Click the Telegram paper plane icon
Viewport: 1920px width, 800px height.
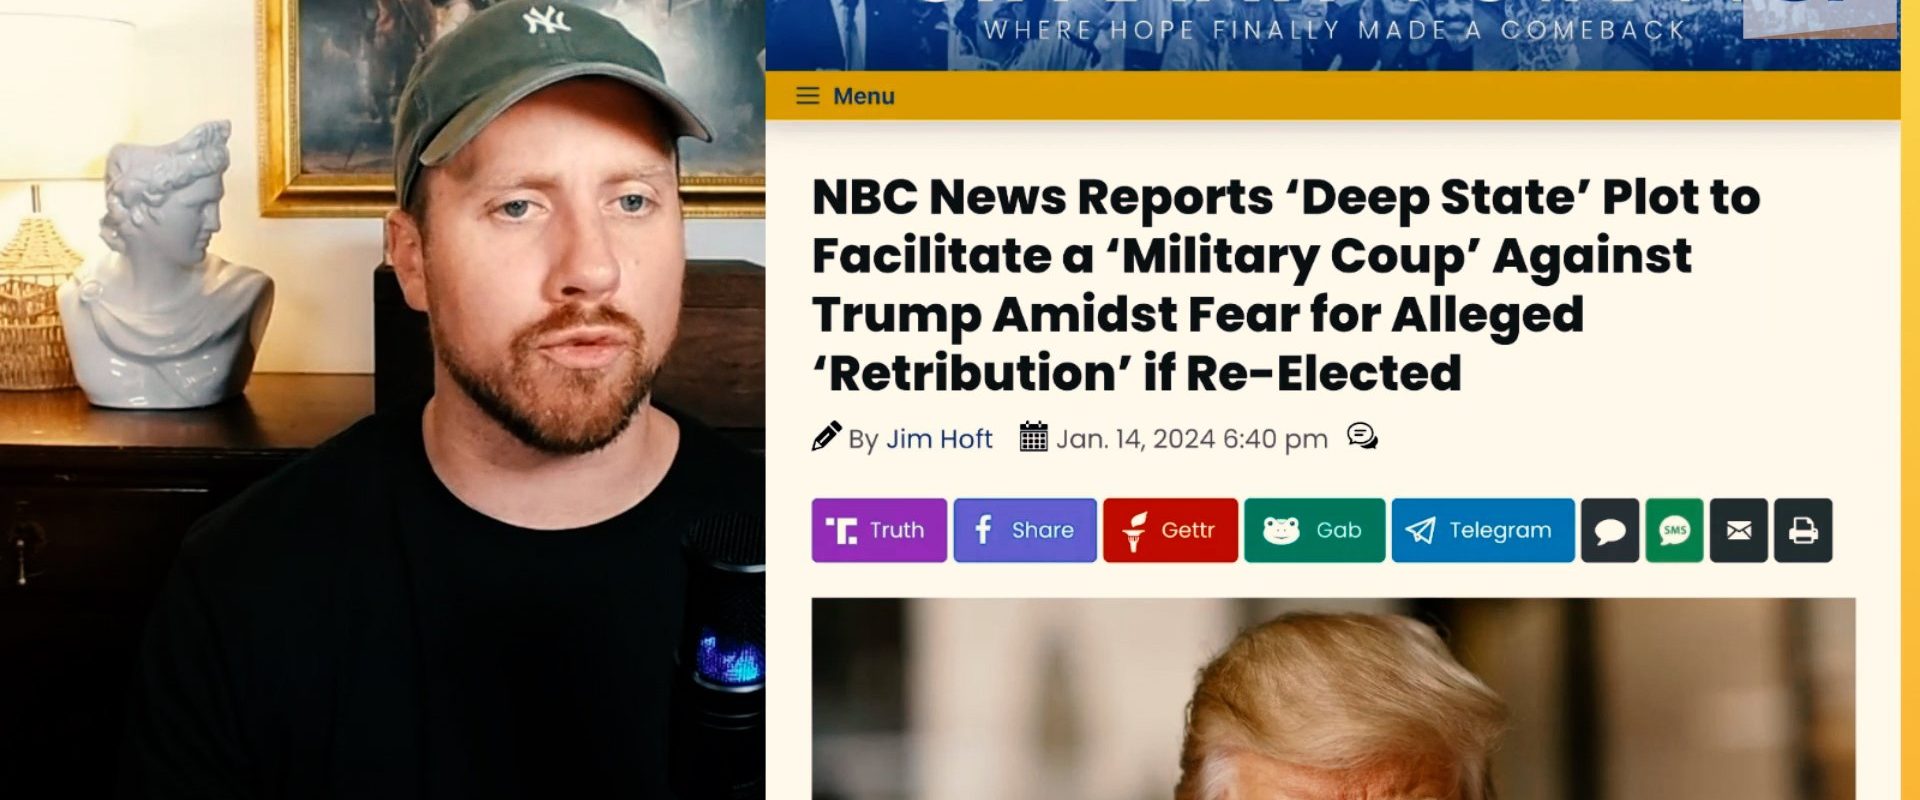pos(1420,530)
